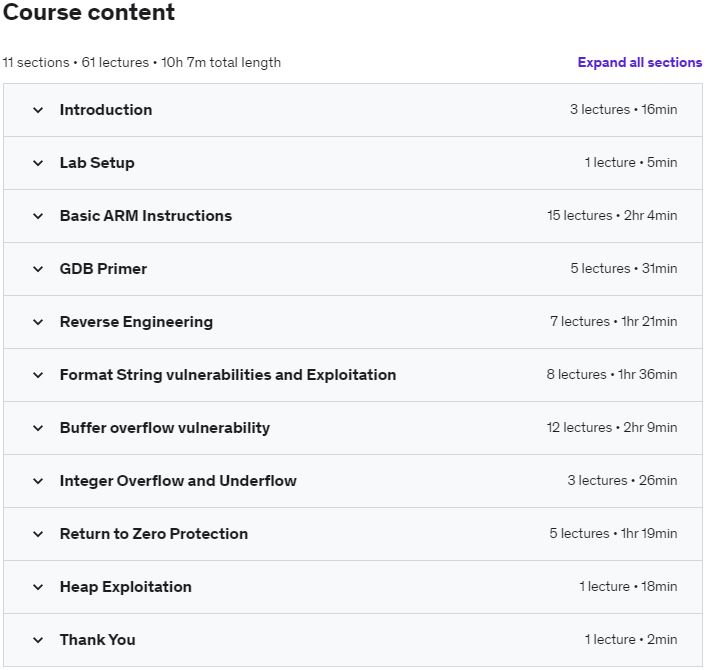
Task: Click the 3 lectures • 26min label
Action: (622, 481)
